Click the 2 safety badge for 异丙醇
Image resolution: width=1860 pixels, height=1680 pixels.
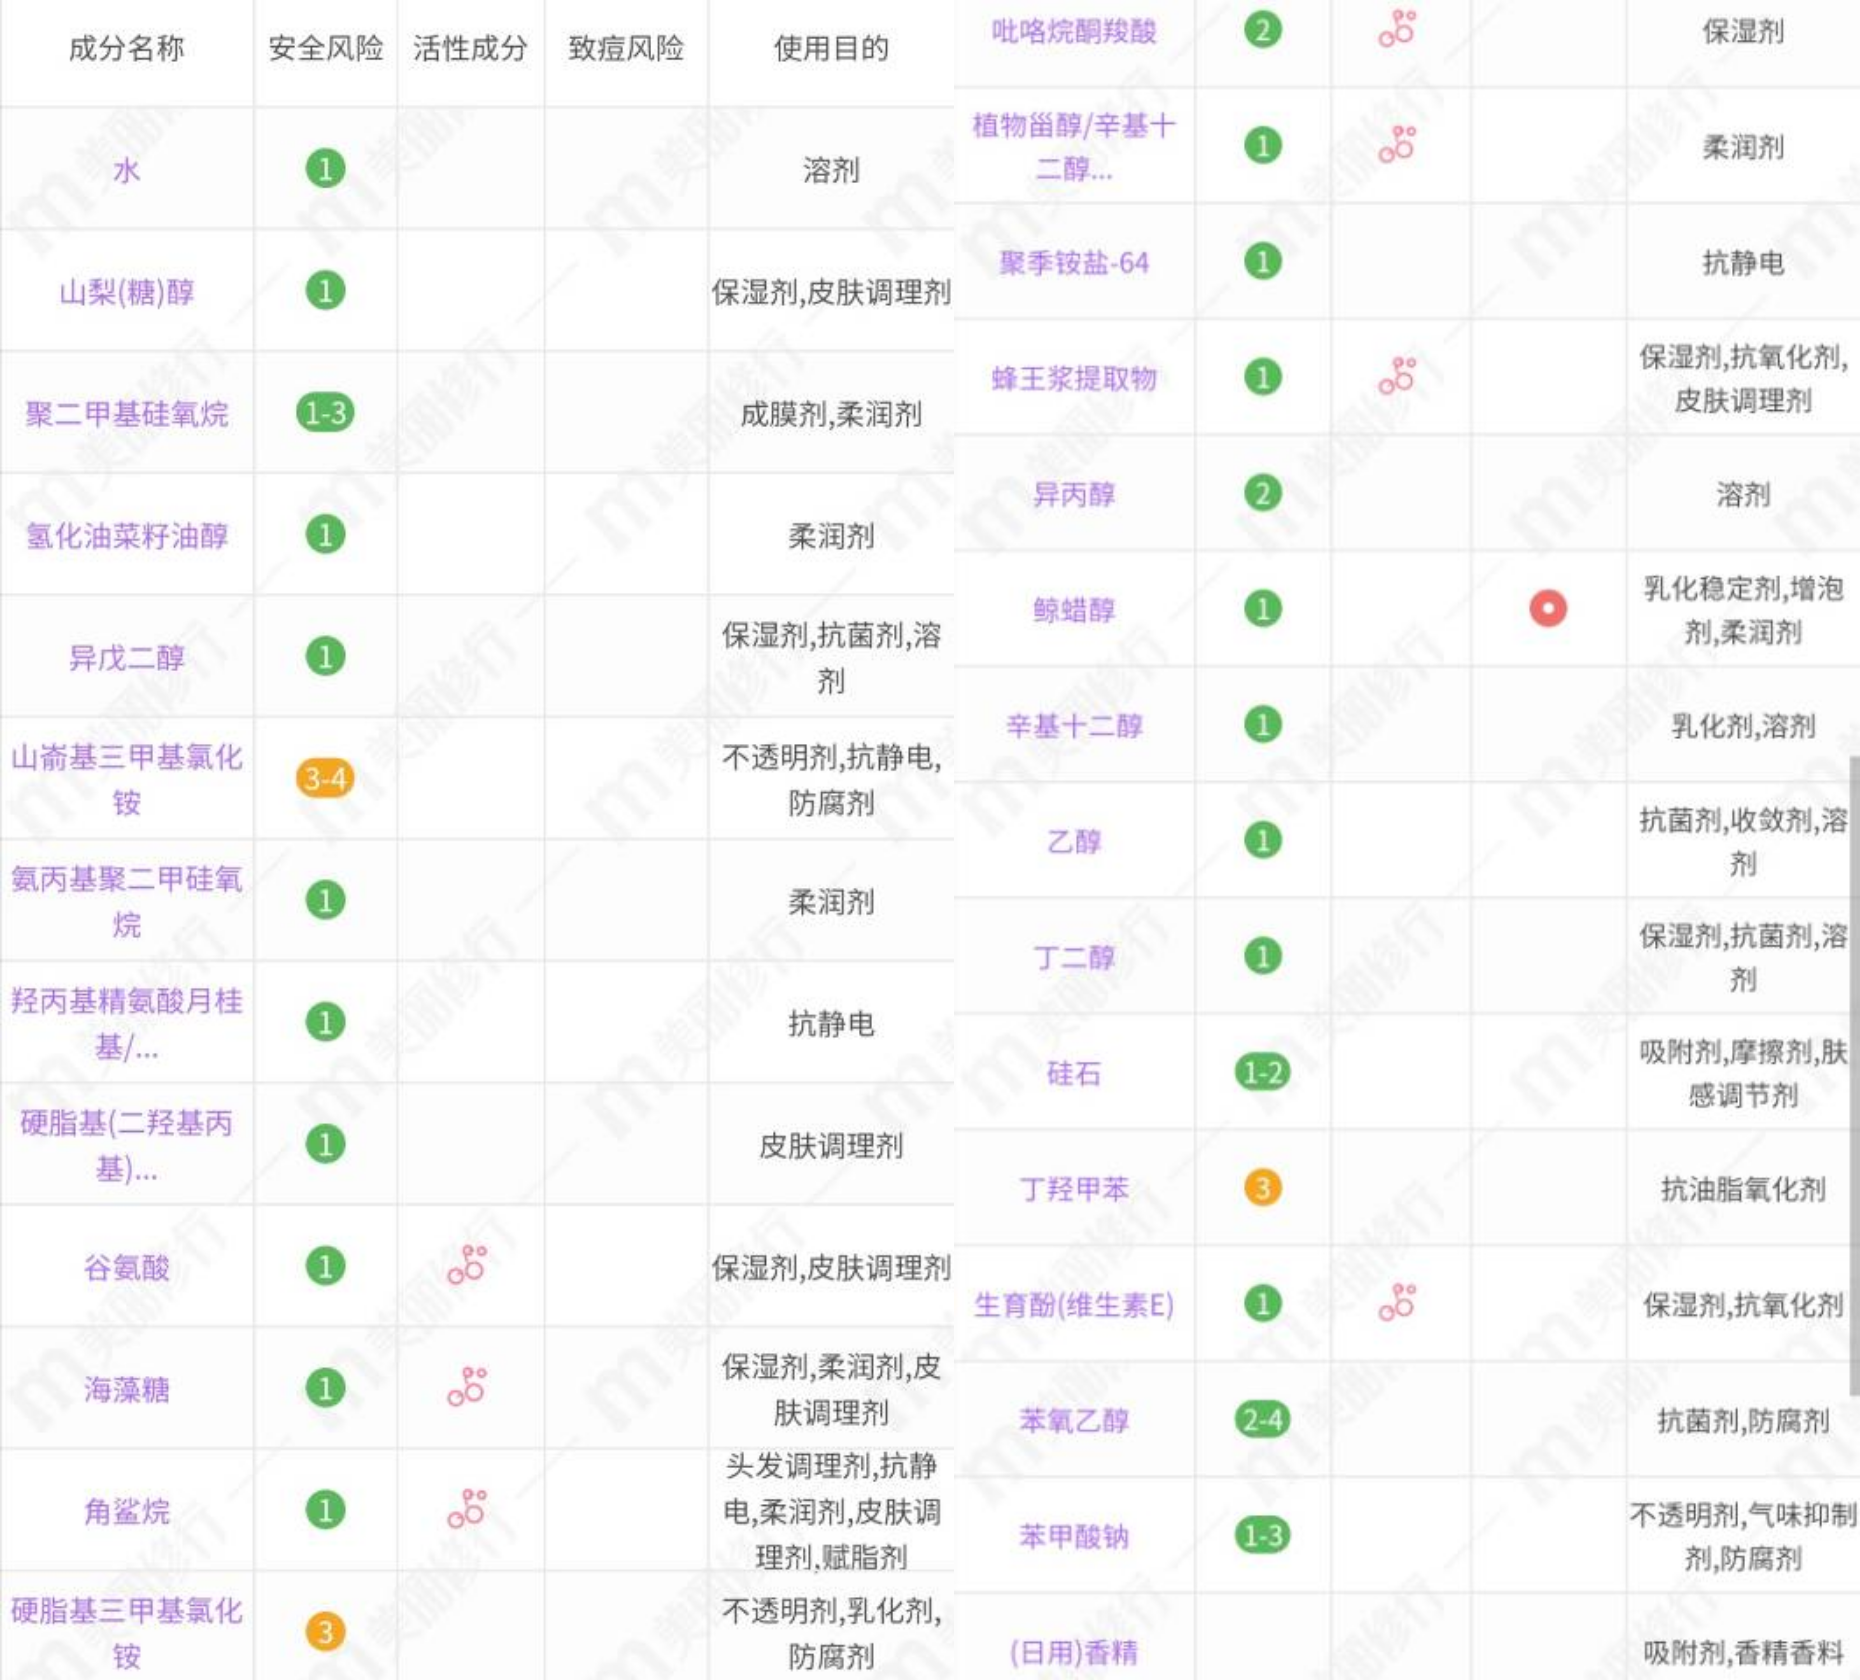[1263, 495]
